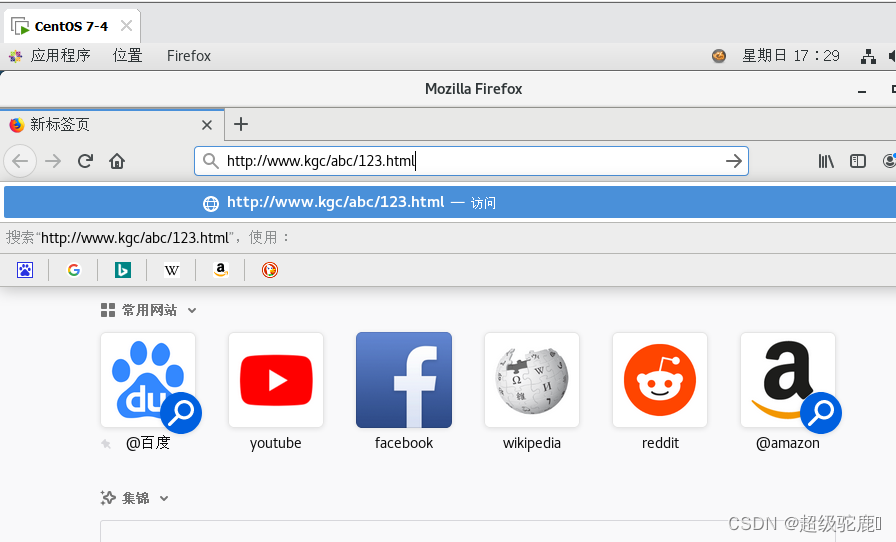Click the 常用网站 heading
Viewport: 896px width, 542px height.
point(149,310)
